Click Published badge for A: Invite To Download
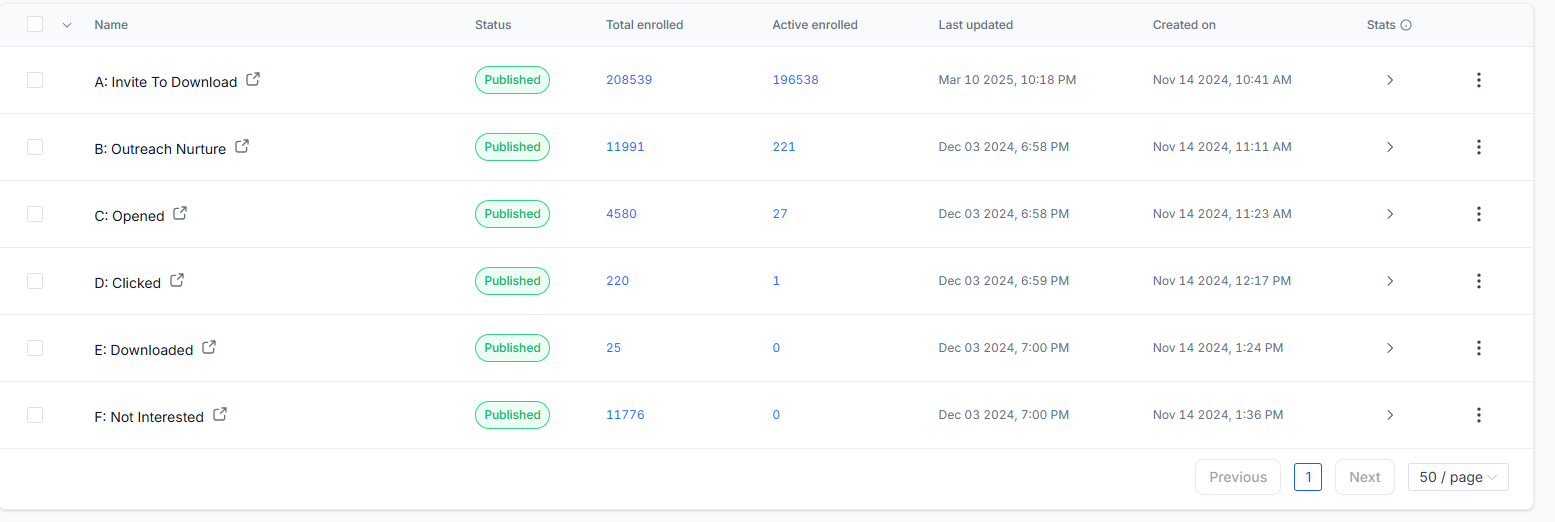 click(512, 80)
